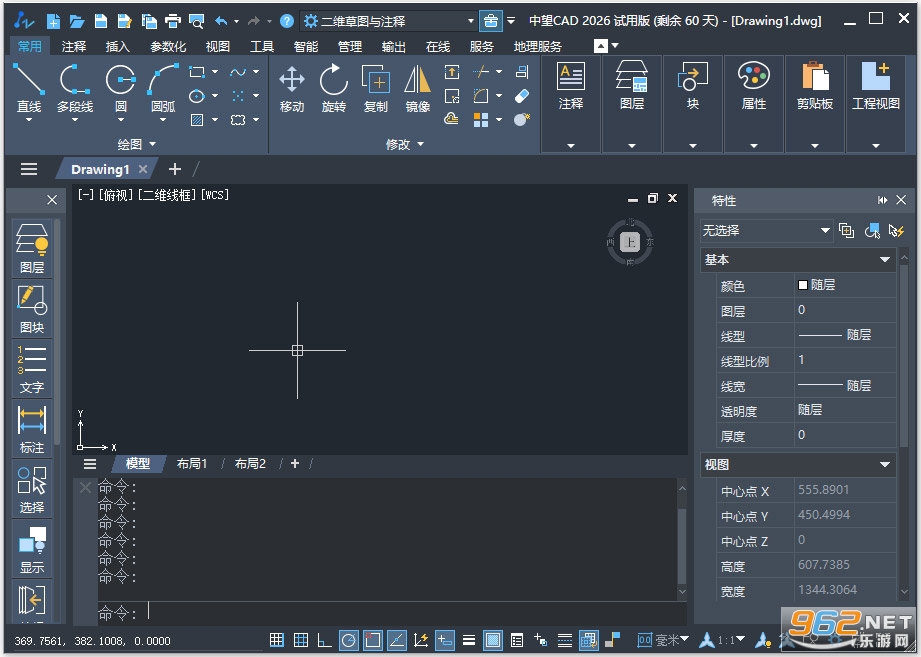Switch to the 工具 ribbon tab
Screen dimensions: 921x657
point(262,46)
